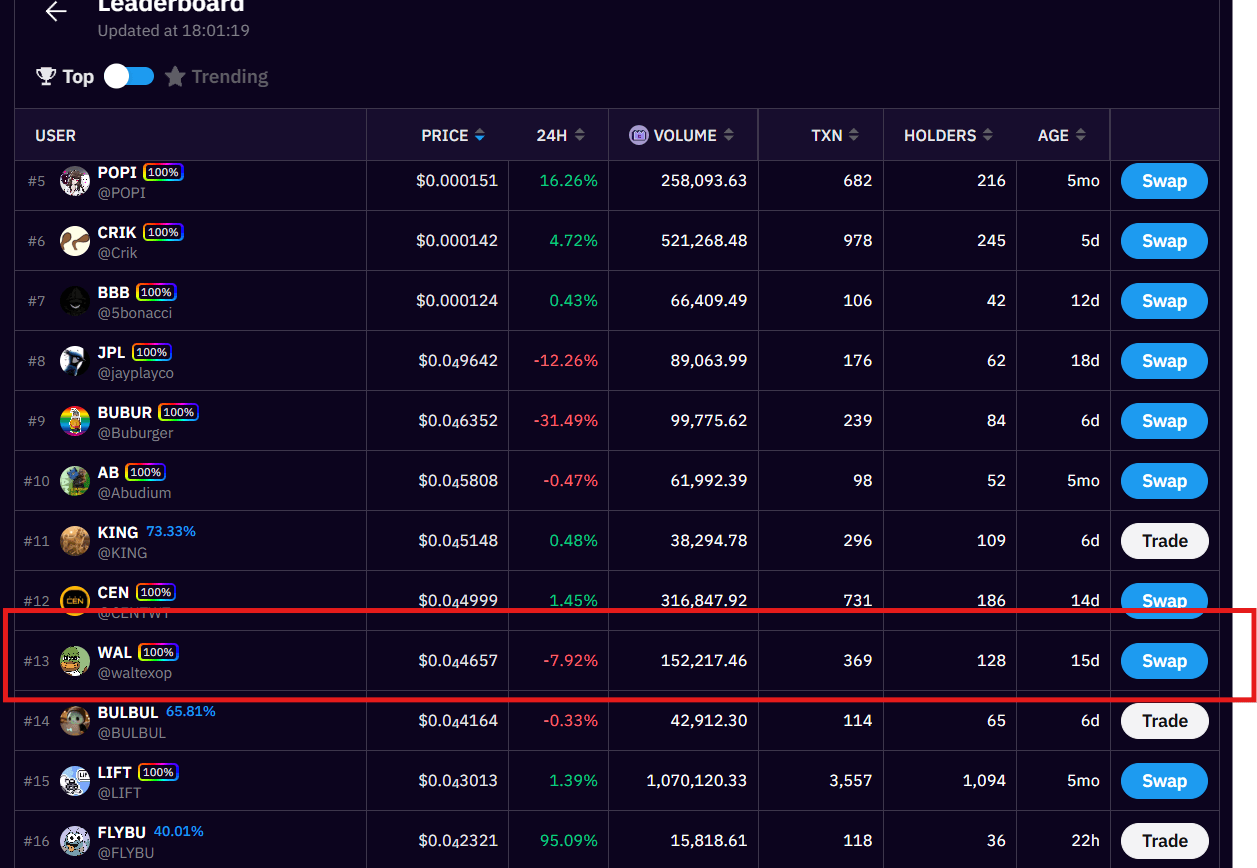This screenshot has width=1257, height=868.
Task: Click the LIFT avatar icon
Action: pyautogui.click(x=75, y=781)
